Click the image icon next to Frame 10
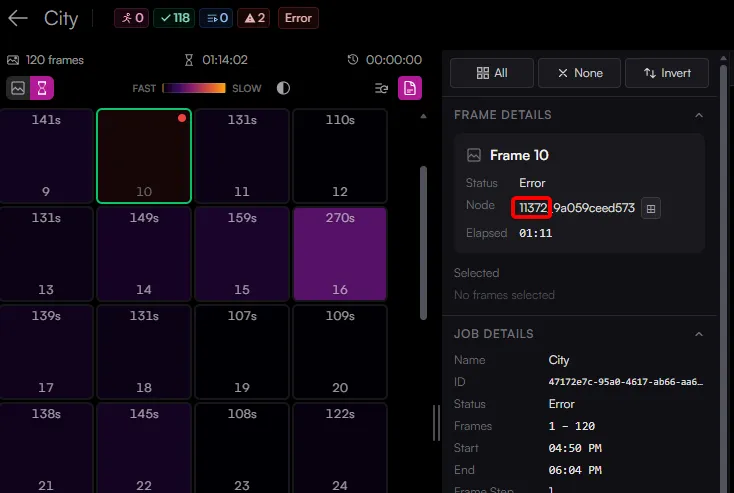Image resolution: width=734 pixels, height=493 pixels. [x=474, y=155]
